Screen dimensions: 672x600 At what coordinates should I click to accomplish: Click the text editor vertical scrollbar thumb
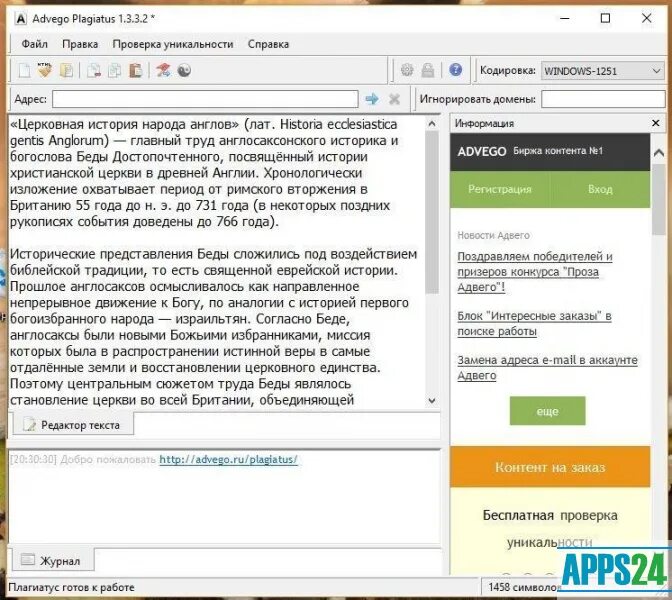click(432, 212)
